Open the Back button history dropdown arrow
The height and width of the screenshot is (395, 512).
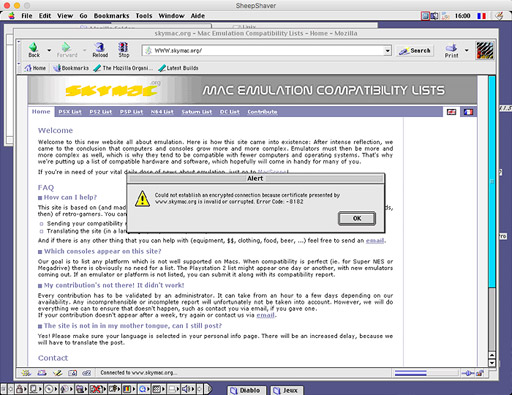49,50
